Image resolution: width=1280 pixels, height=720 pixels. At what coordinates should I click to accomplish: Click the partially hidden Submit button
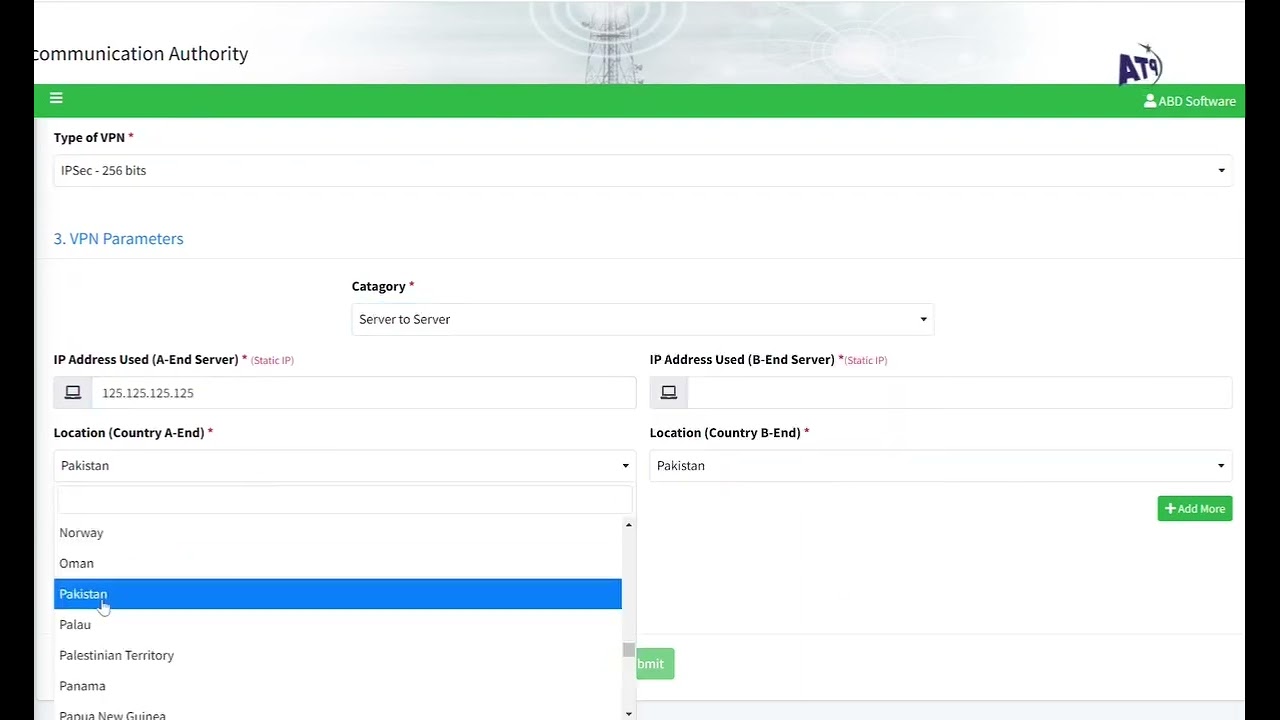[x=655, y=664]
